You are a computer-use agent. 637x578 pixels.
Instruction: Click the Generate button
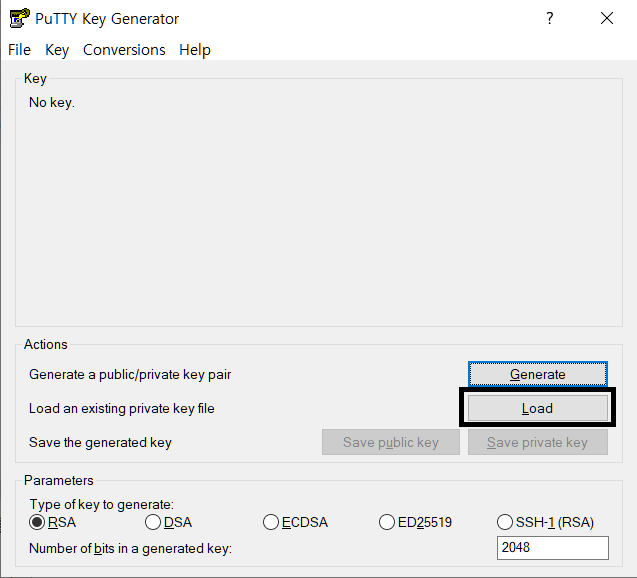click(537, 374)
